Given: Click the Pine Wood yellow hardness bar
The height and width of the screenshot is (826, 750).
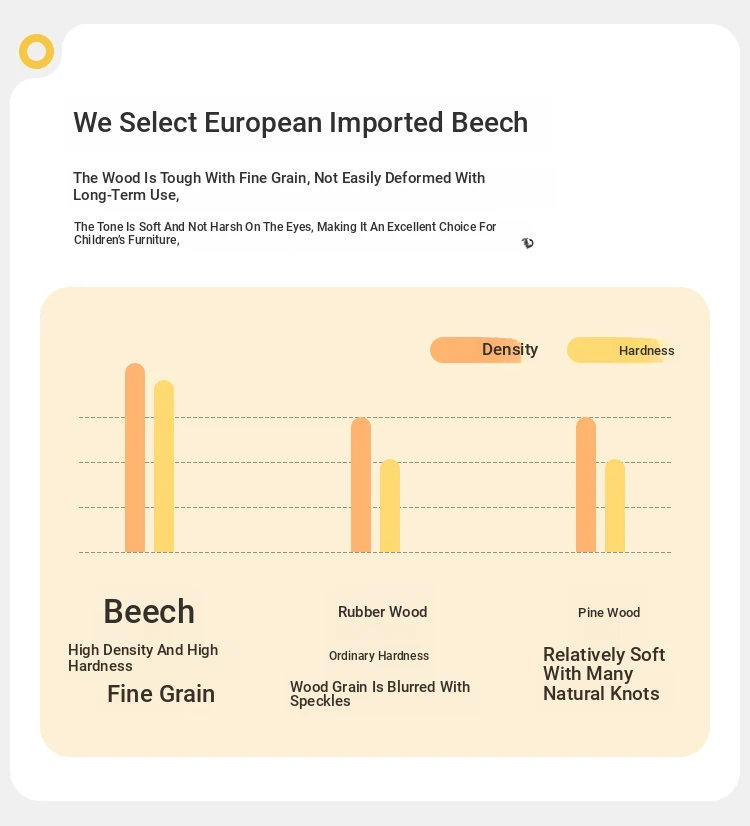Looking at the screenshot, I should point(615,506).
